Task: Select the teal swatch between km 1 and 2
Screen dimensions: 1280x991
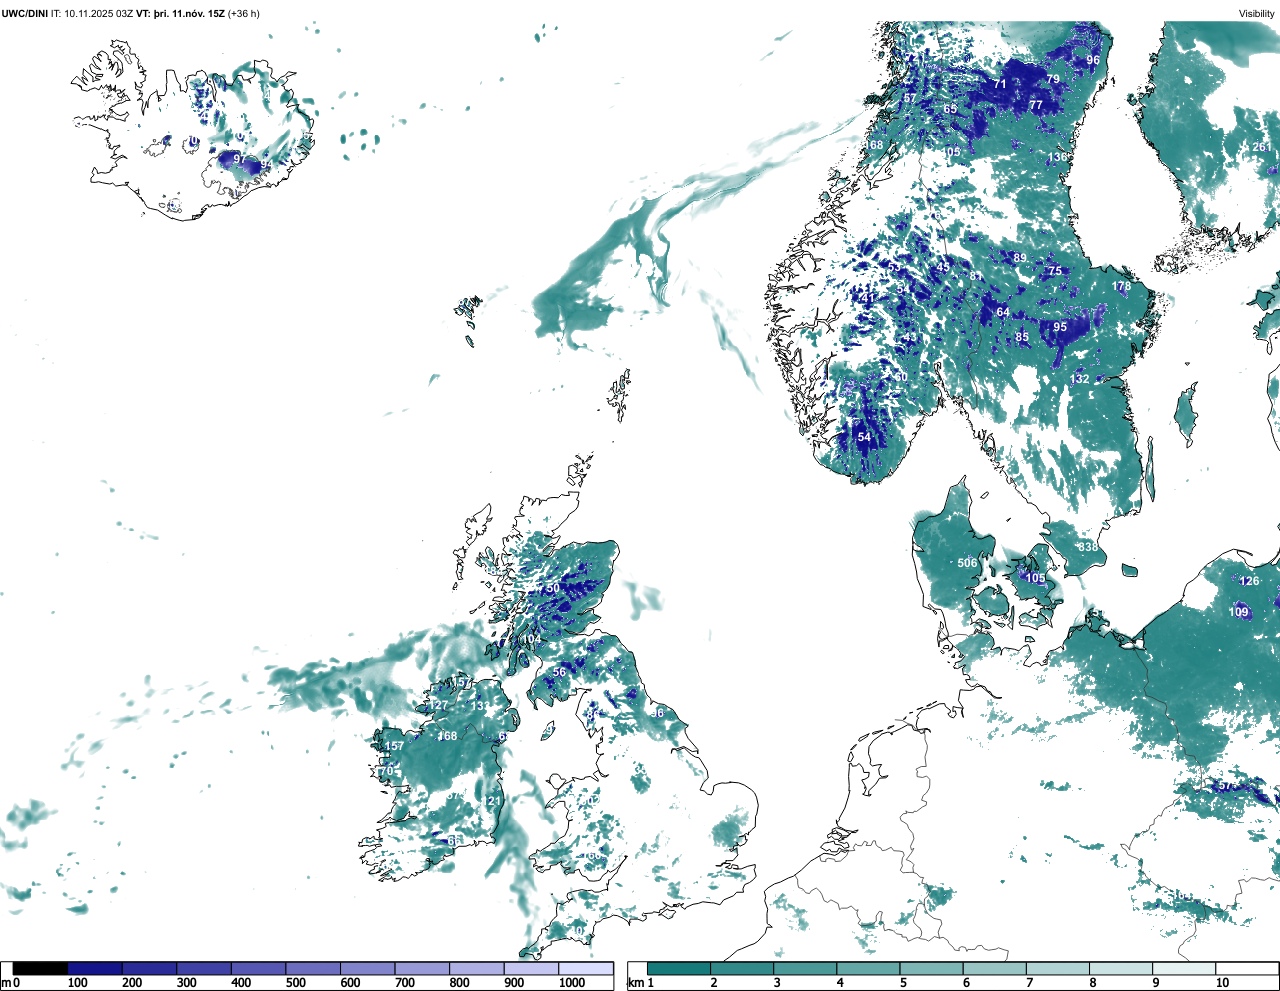Action: (679, 968)
